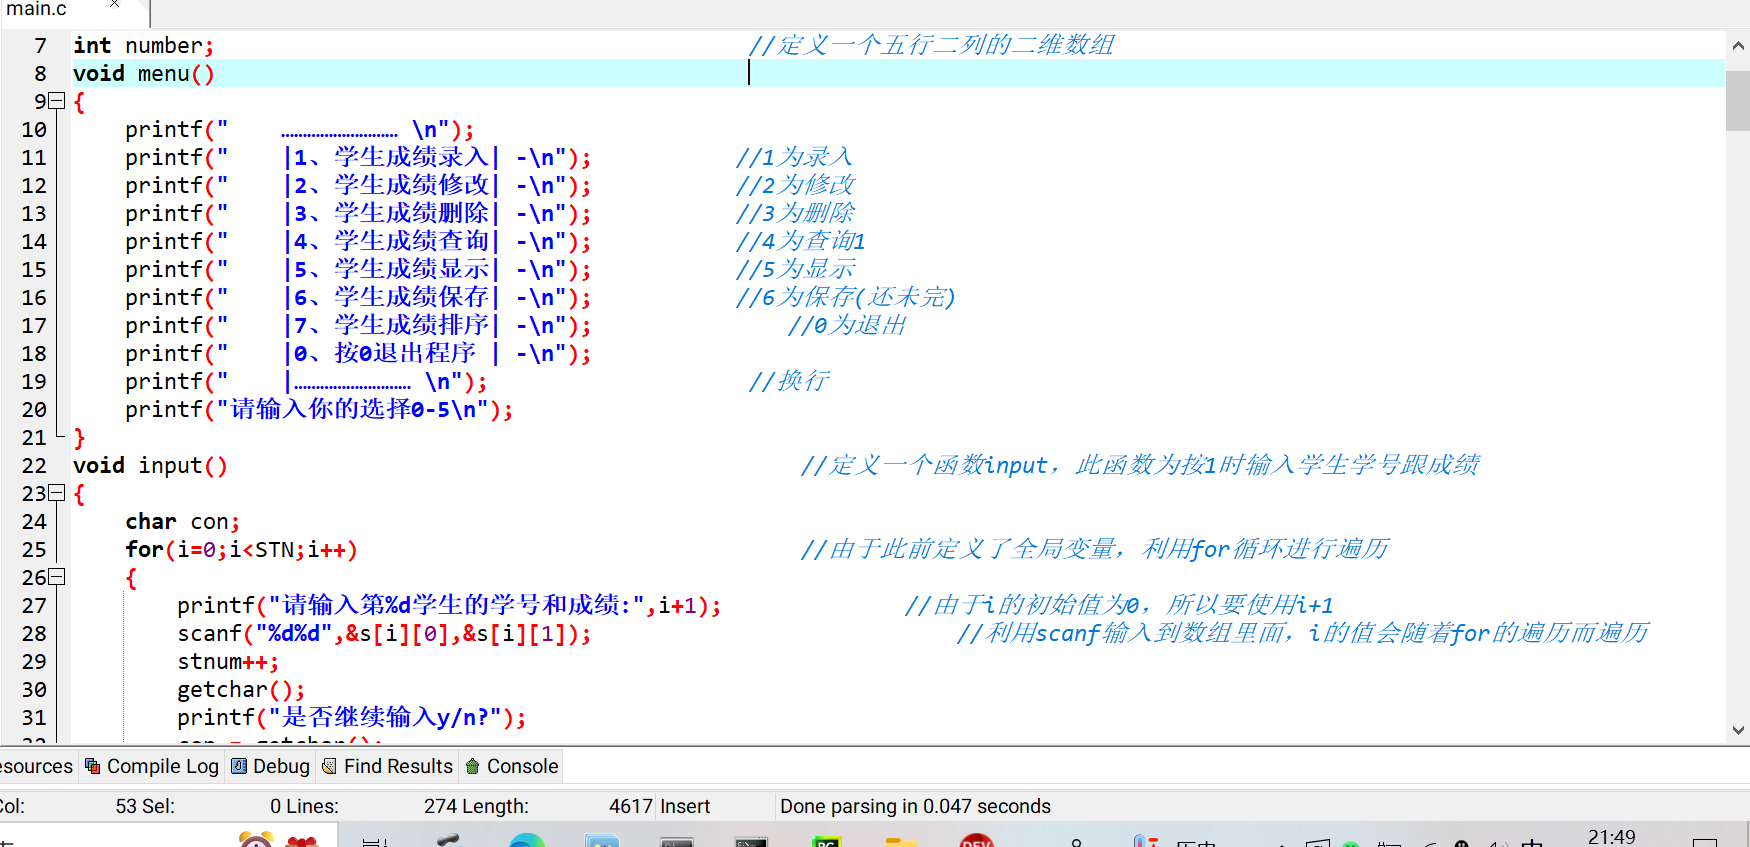
Task: Click the editor vertical scrollbar thumb
Action: (1738, 100)
